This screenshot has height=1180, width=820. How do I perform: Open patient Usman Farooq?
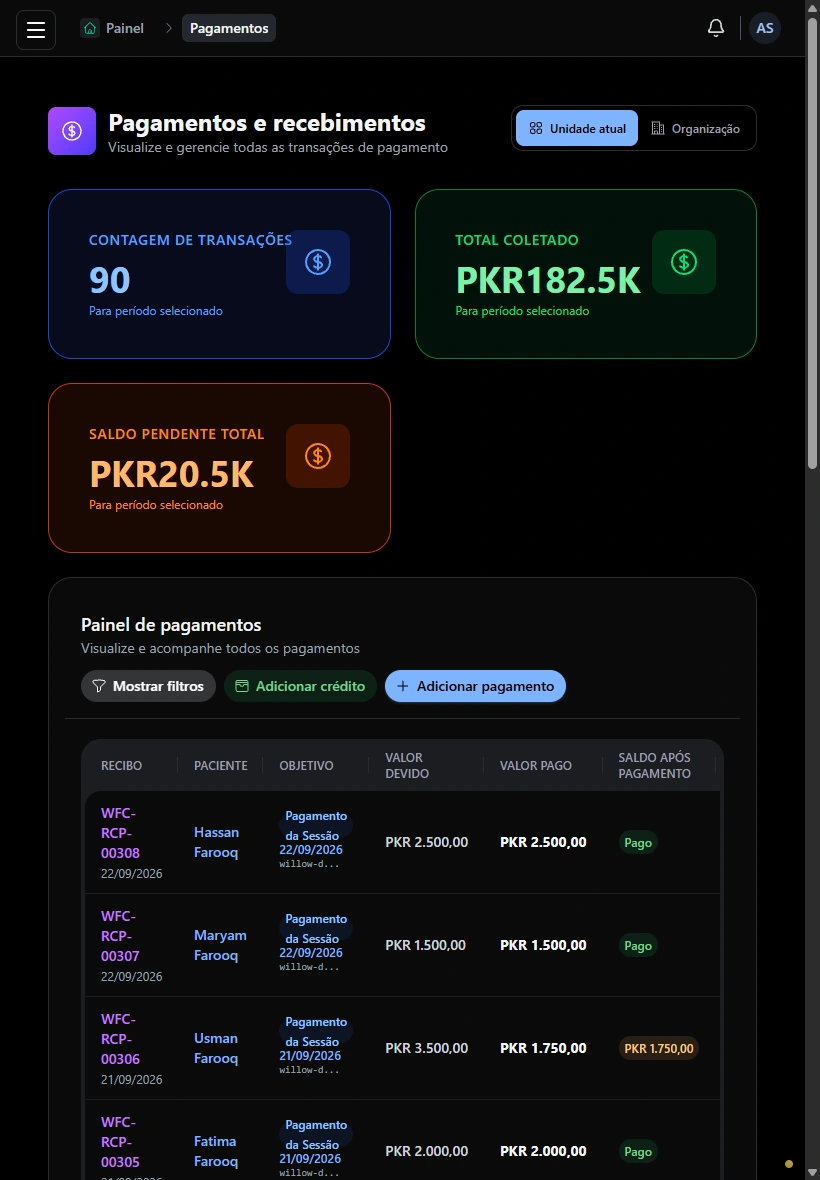pos(216,1048)
